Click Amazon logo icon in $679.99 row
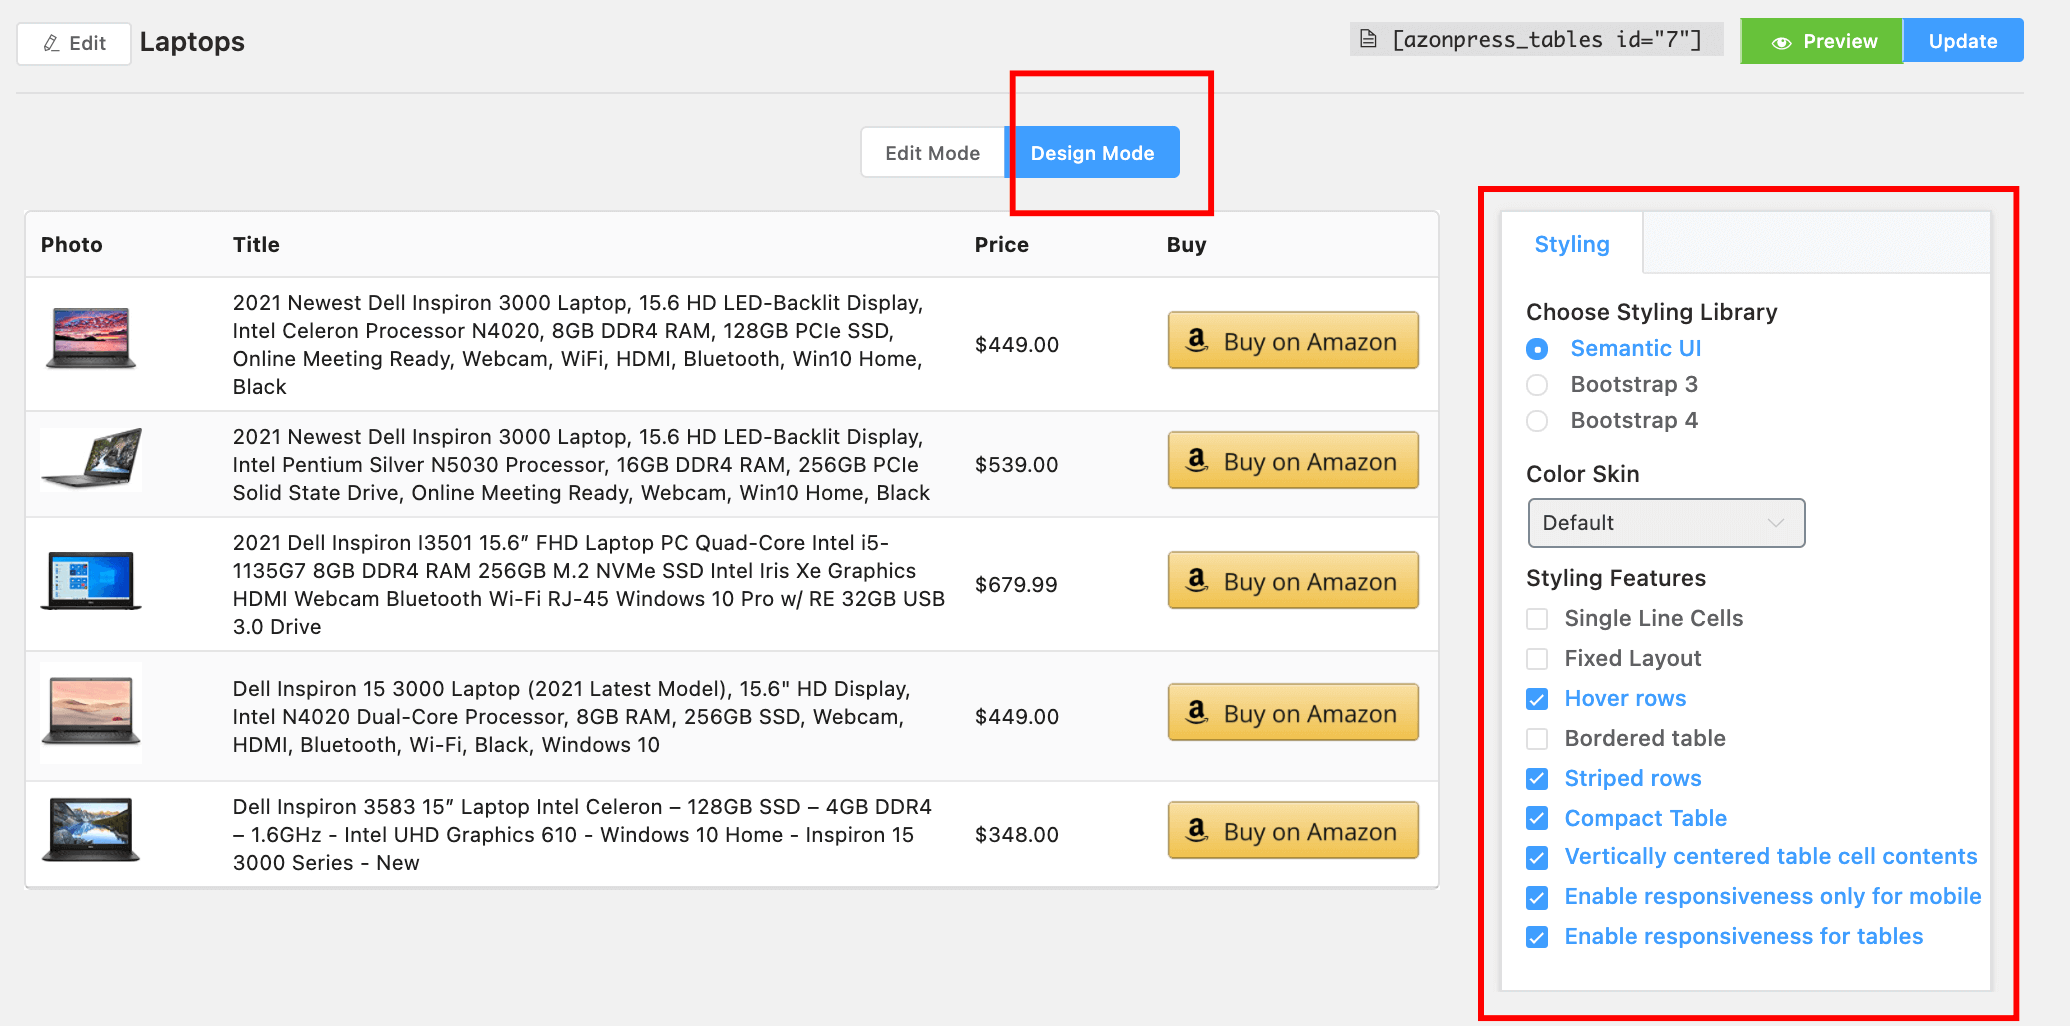2070x1026 pixels. click(x=1196, y=580)
